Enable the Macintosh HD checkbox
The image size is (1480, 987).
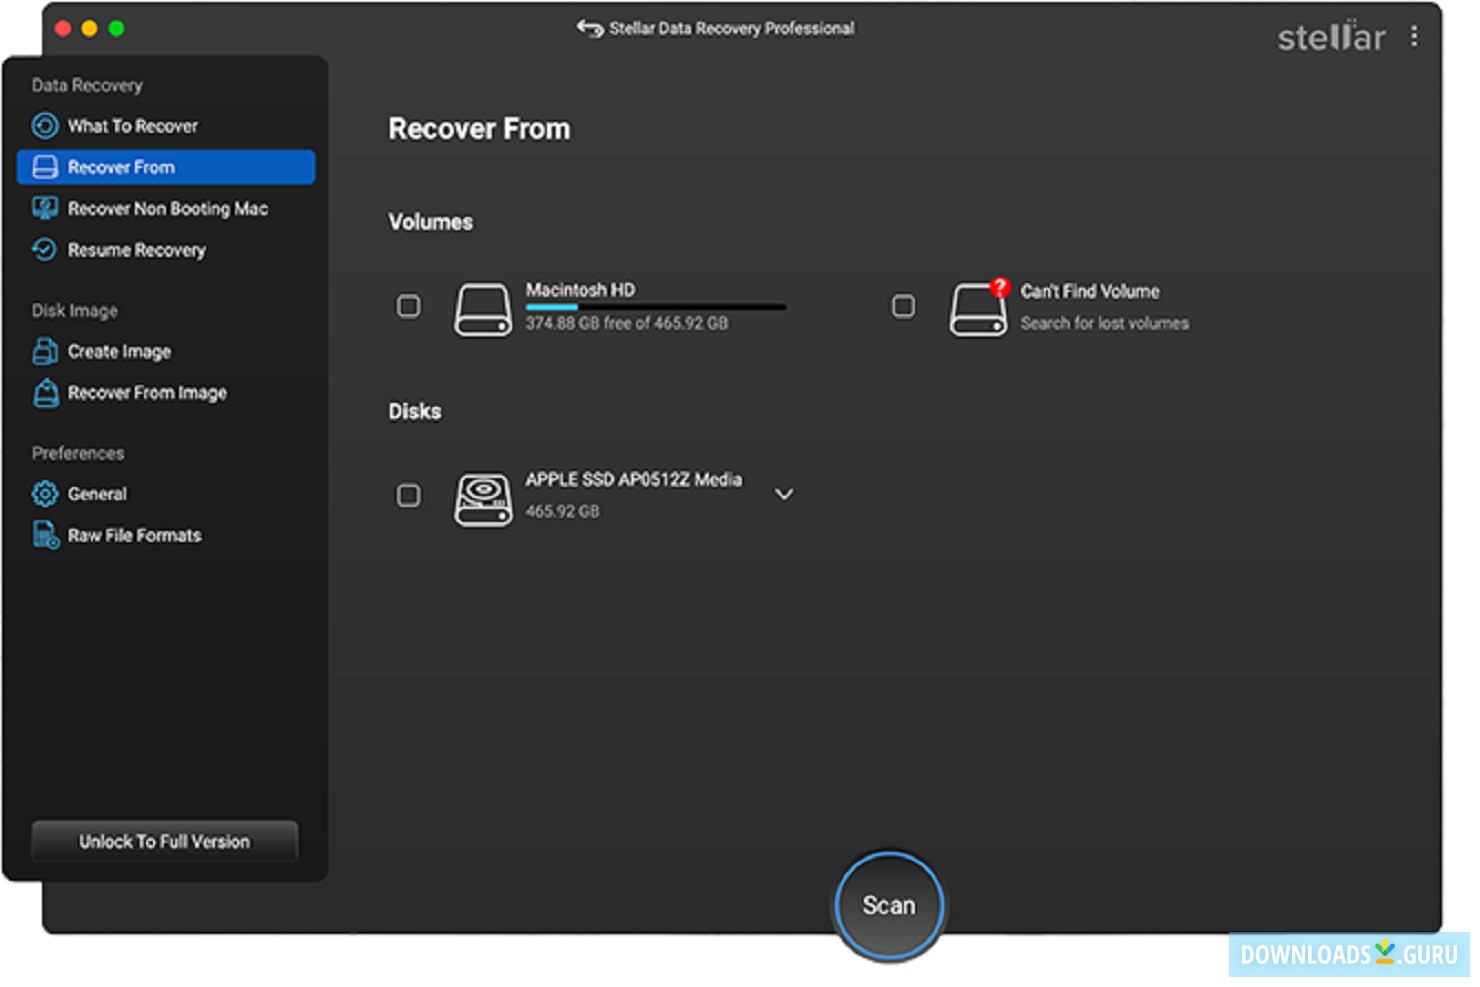[x=408, y=306]
